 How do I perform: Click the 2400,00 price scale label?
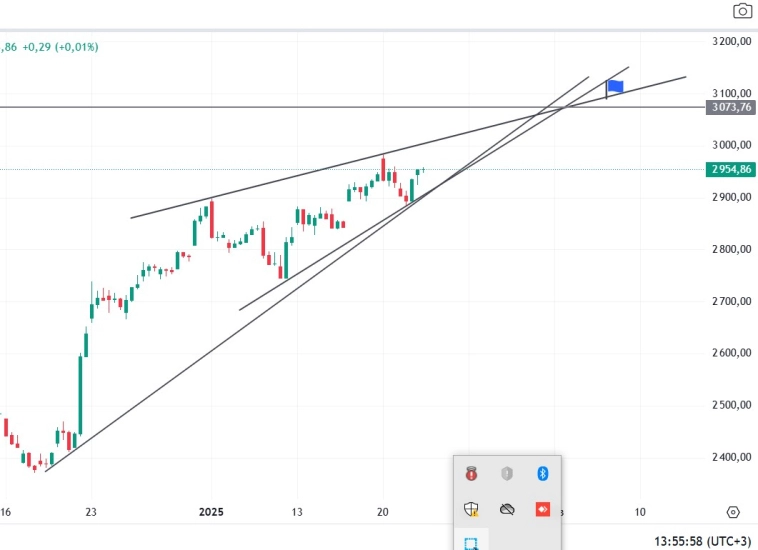(x=732, y=457)
